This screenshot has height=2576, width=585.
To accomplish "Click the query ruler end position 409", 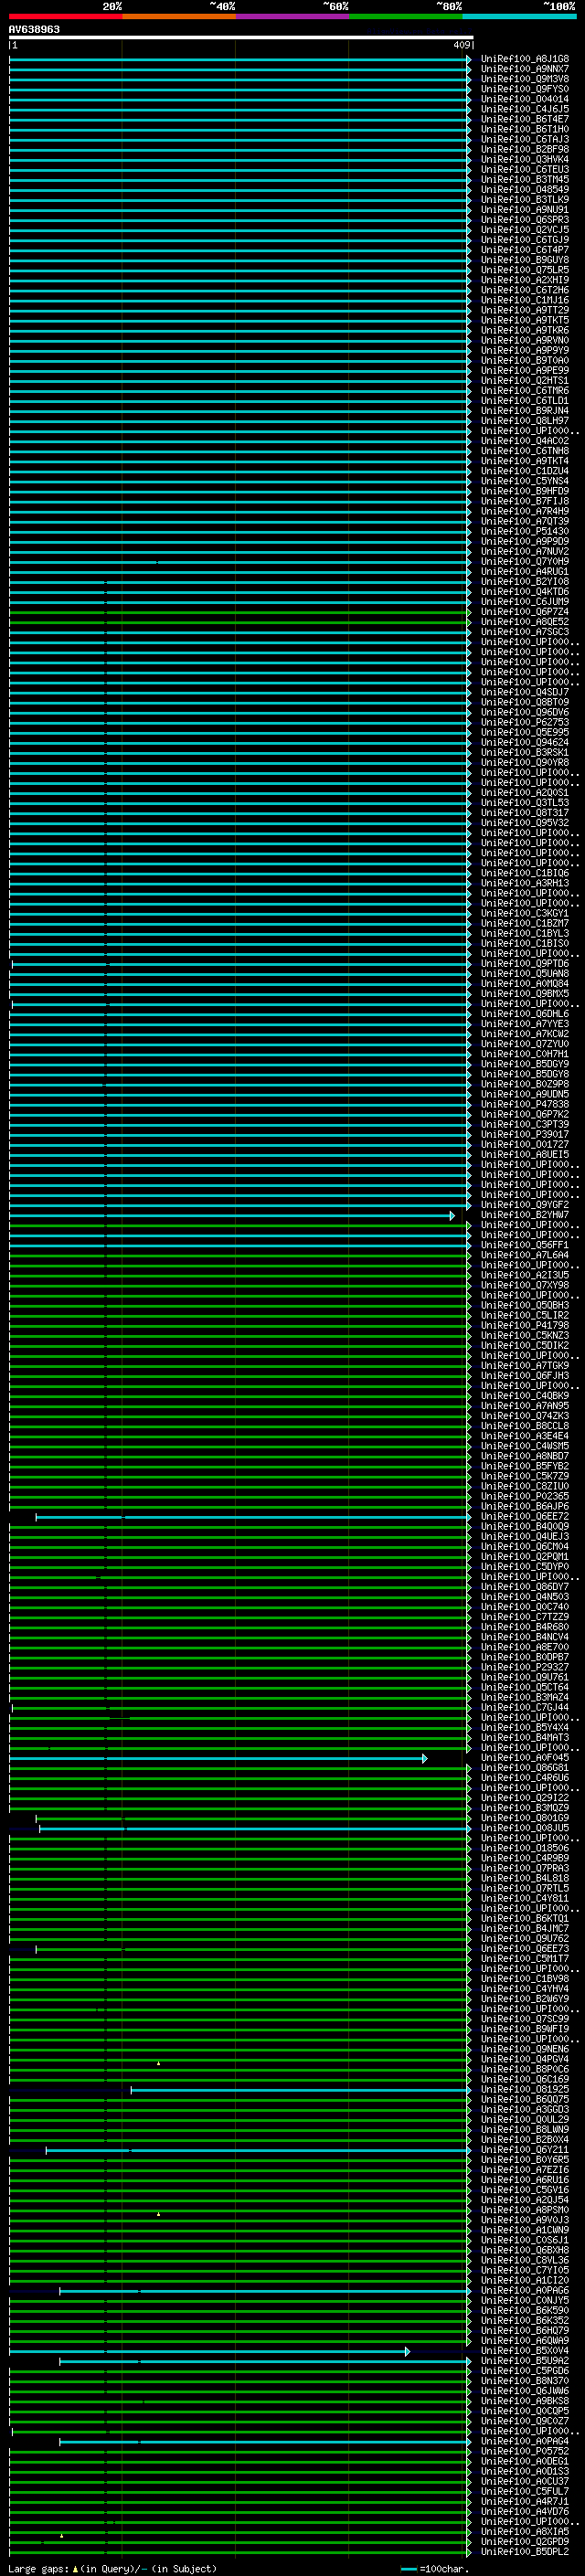I will tap(461, 45).
